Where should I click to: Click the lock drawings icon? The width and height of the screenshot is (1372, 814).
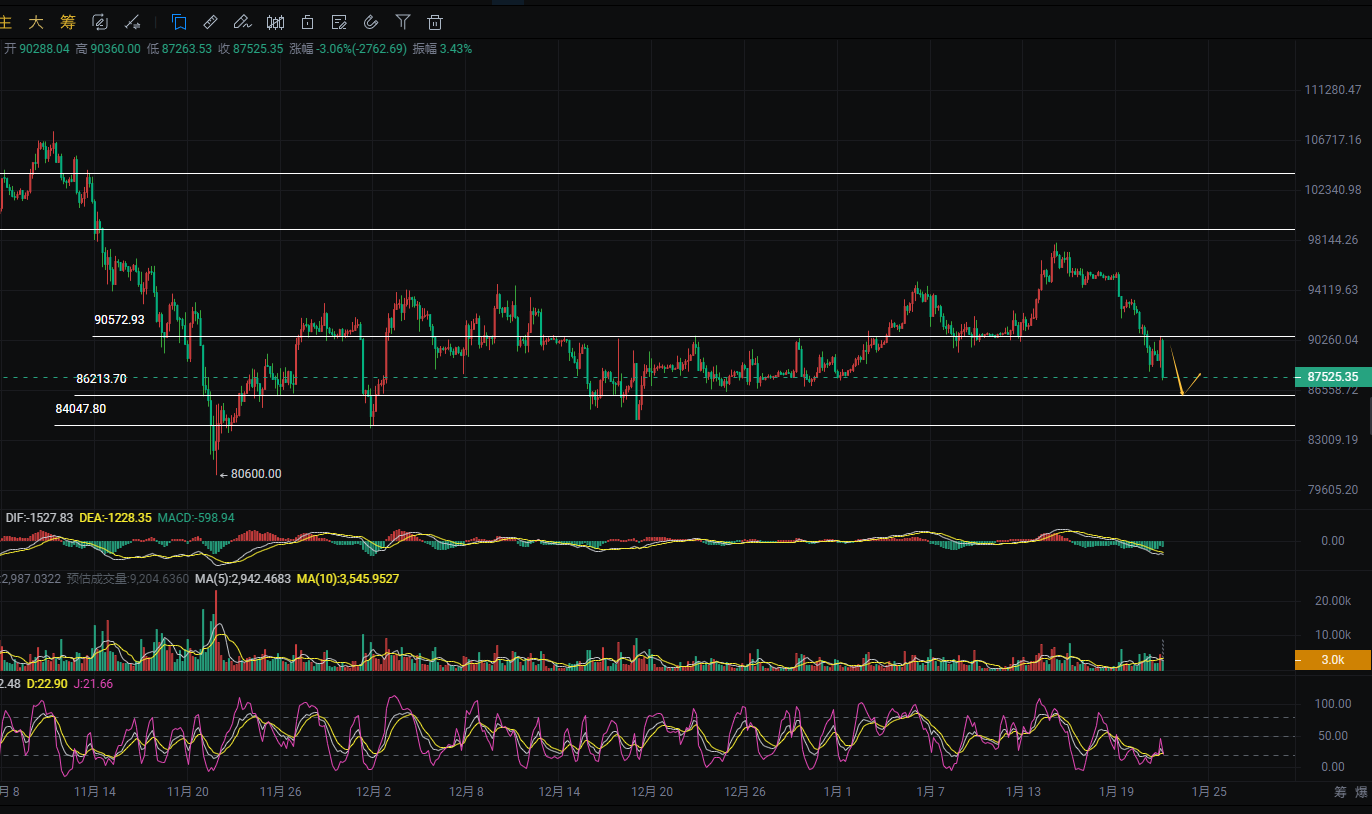308,21
